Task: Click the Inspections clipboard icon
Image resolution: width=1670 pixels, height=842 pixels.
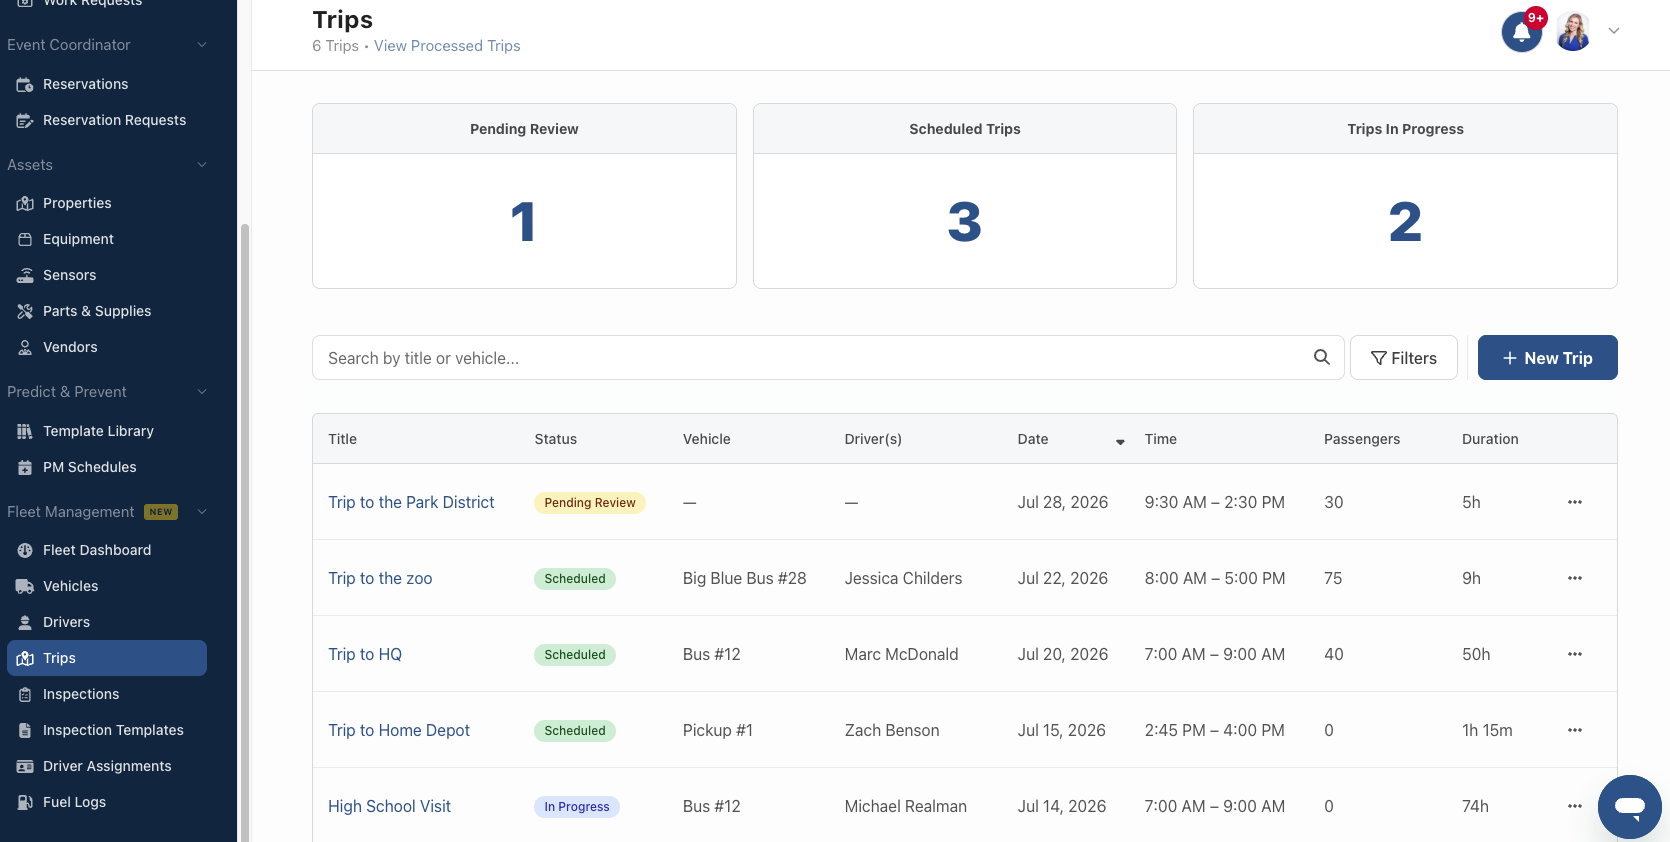Action: point(25,695)
